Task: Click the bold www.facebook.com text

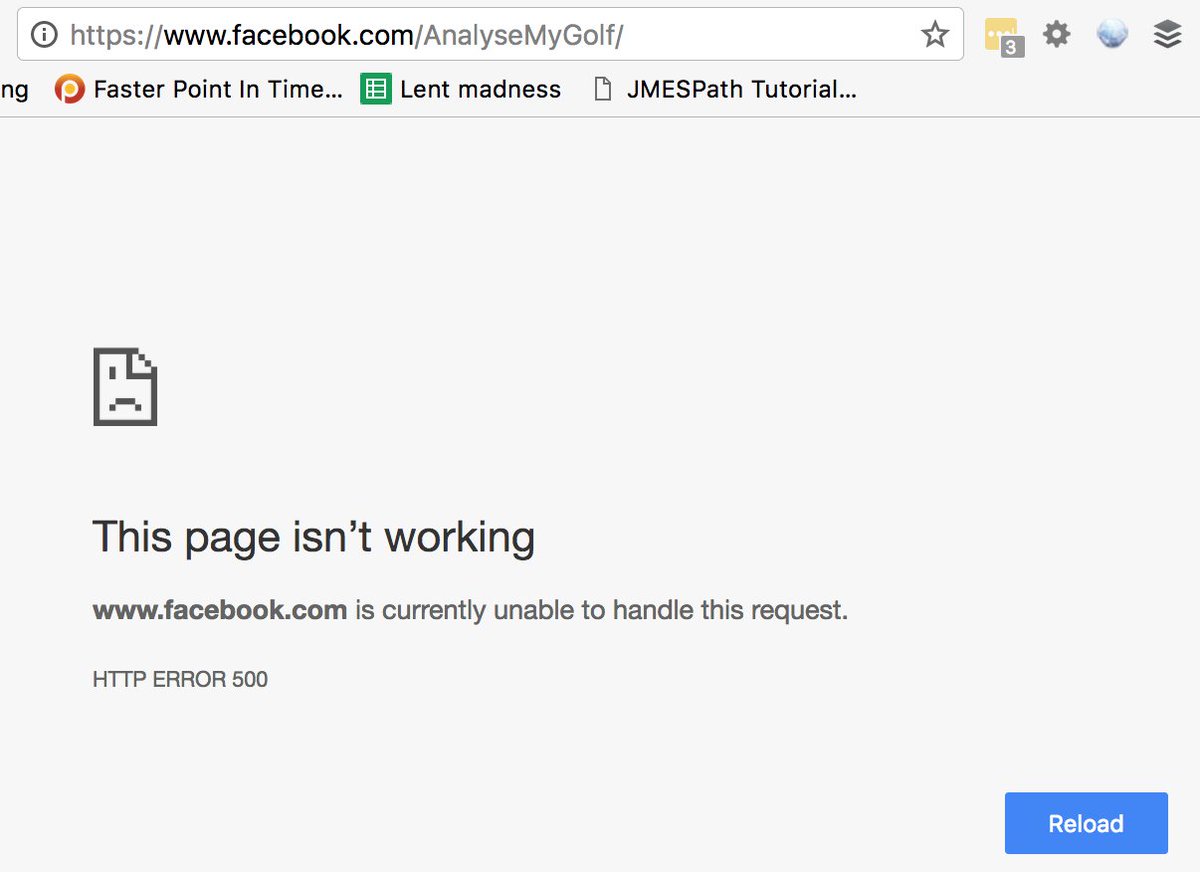Action: click(x=220, y=610)
